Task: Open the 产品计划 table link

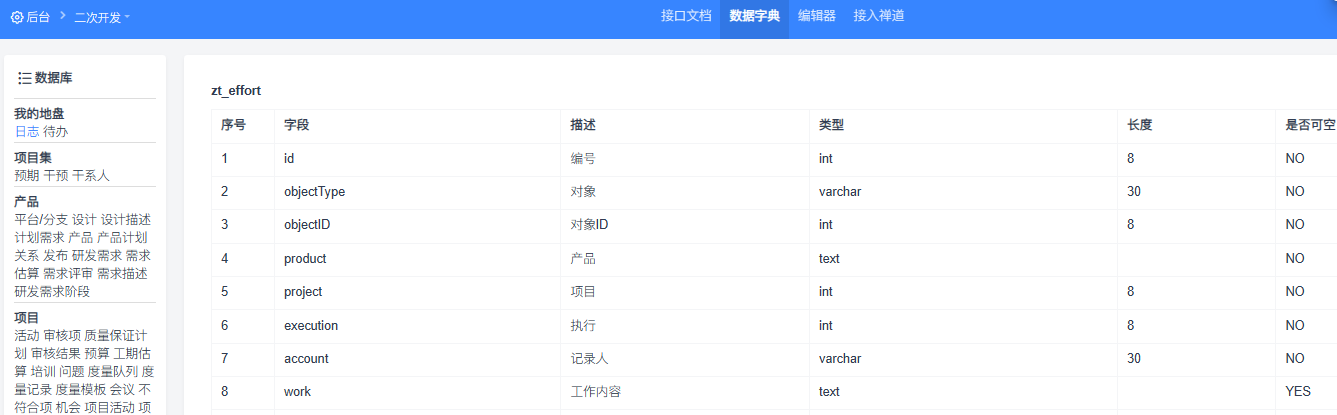Action: (122, 238)
